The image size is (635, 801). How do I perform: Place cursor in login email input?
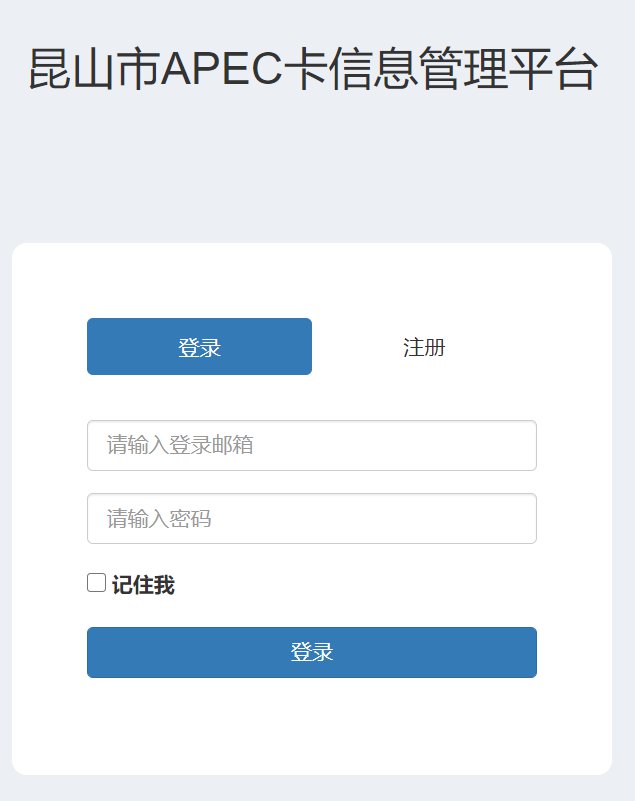312,445
